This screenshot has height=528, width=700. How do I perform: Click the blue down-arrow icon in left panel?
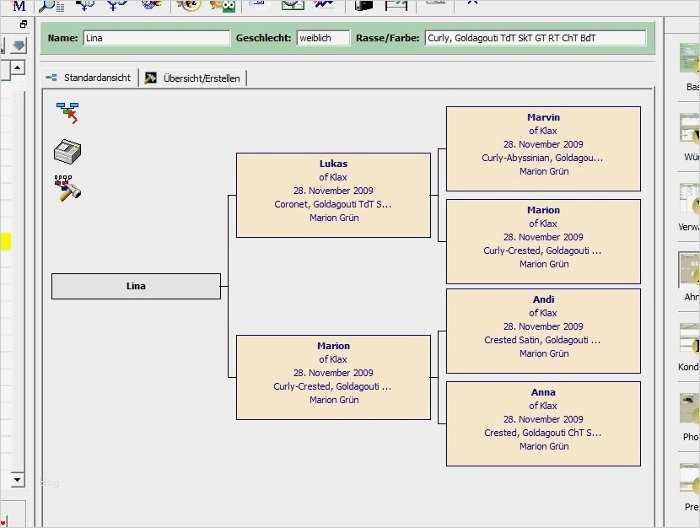pos(18,46)
